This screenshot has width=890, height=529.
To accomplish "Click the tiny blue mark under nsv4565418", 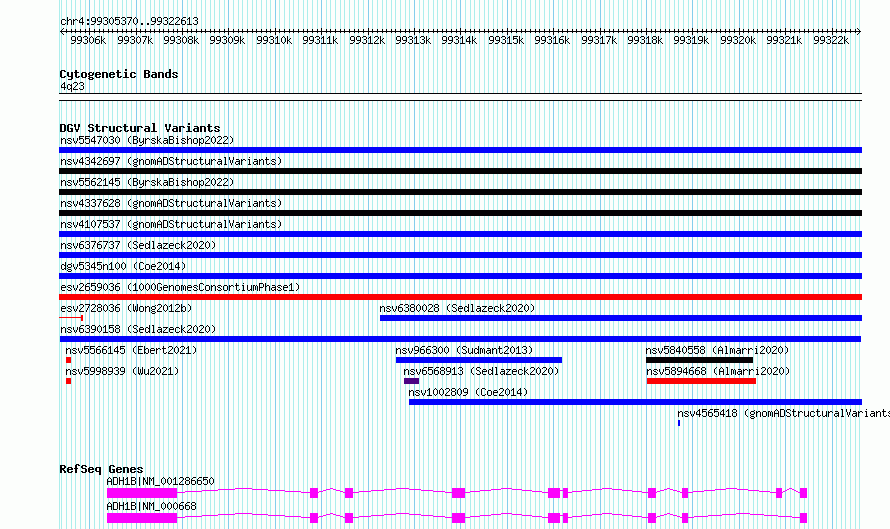I will [x=679, y=423].
